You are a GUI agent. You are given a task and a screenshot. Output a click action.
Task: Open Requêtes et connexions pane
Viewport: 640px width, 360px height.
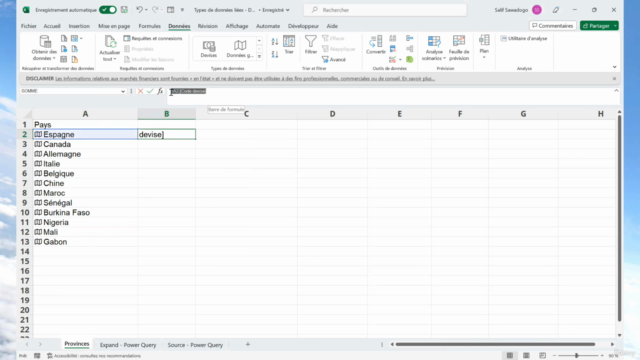[153, 38]
